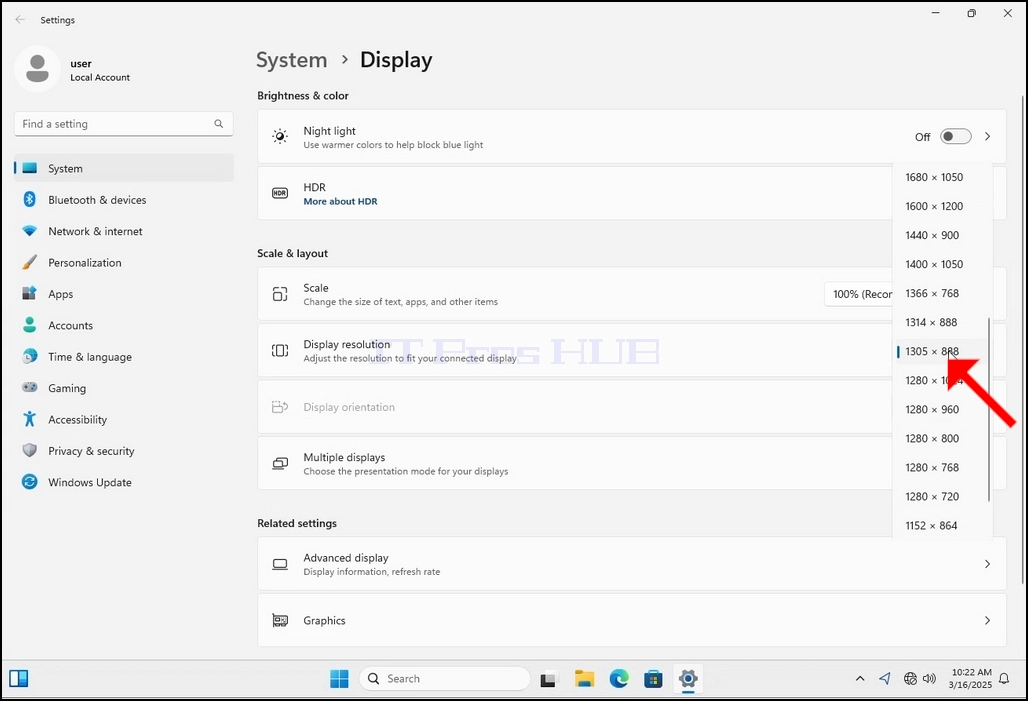Open the user account avatar
This screenshot has width=1028, height=701.
pos(37,69)
